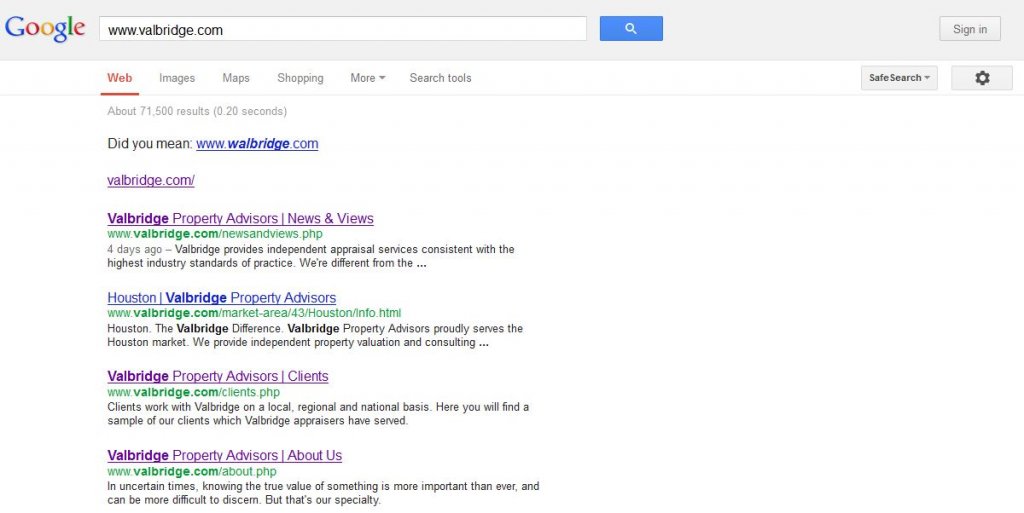This screenshot has height=513, width=1024.
Task: Click the newsandviews.php green URL
Action: click(215, 234)
